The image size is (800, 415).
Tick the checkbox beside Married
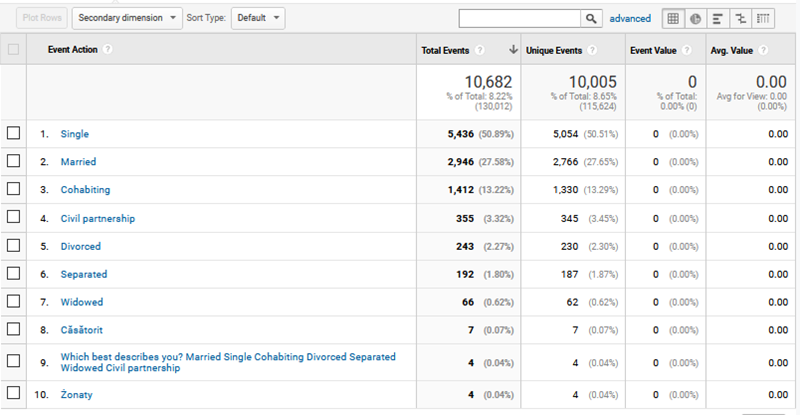[13, 161]
